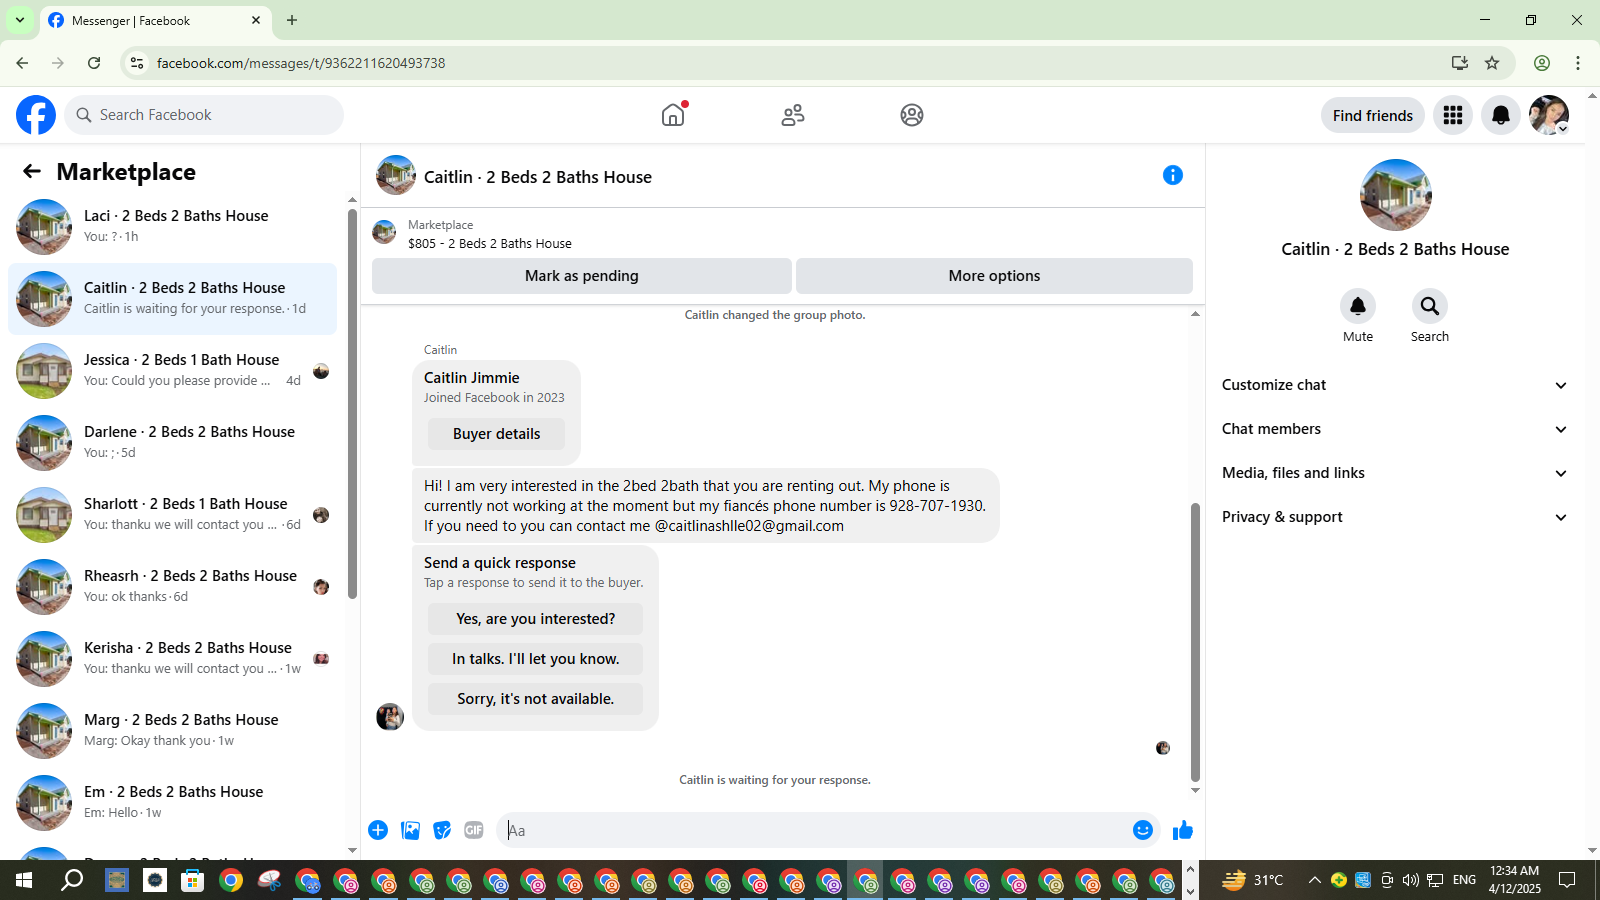Open the Laci 2 Beds 2 Baths conversation
The width and height of the screenshot is (1600, 900).
172,227
